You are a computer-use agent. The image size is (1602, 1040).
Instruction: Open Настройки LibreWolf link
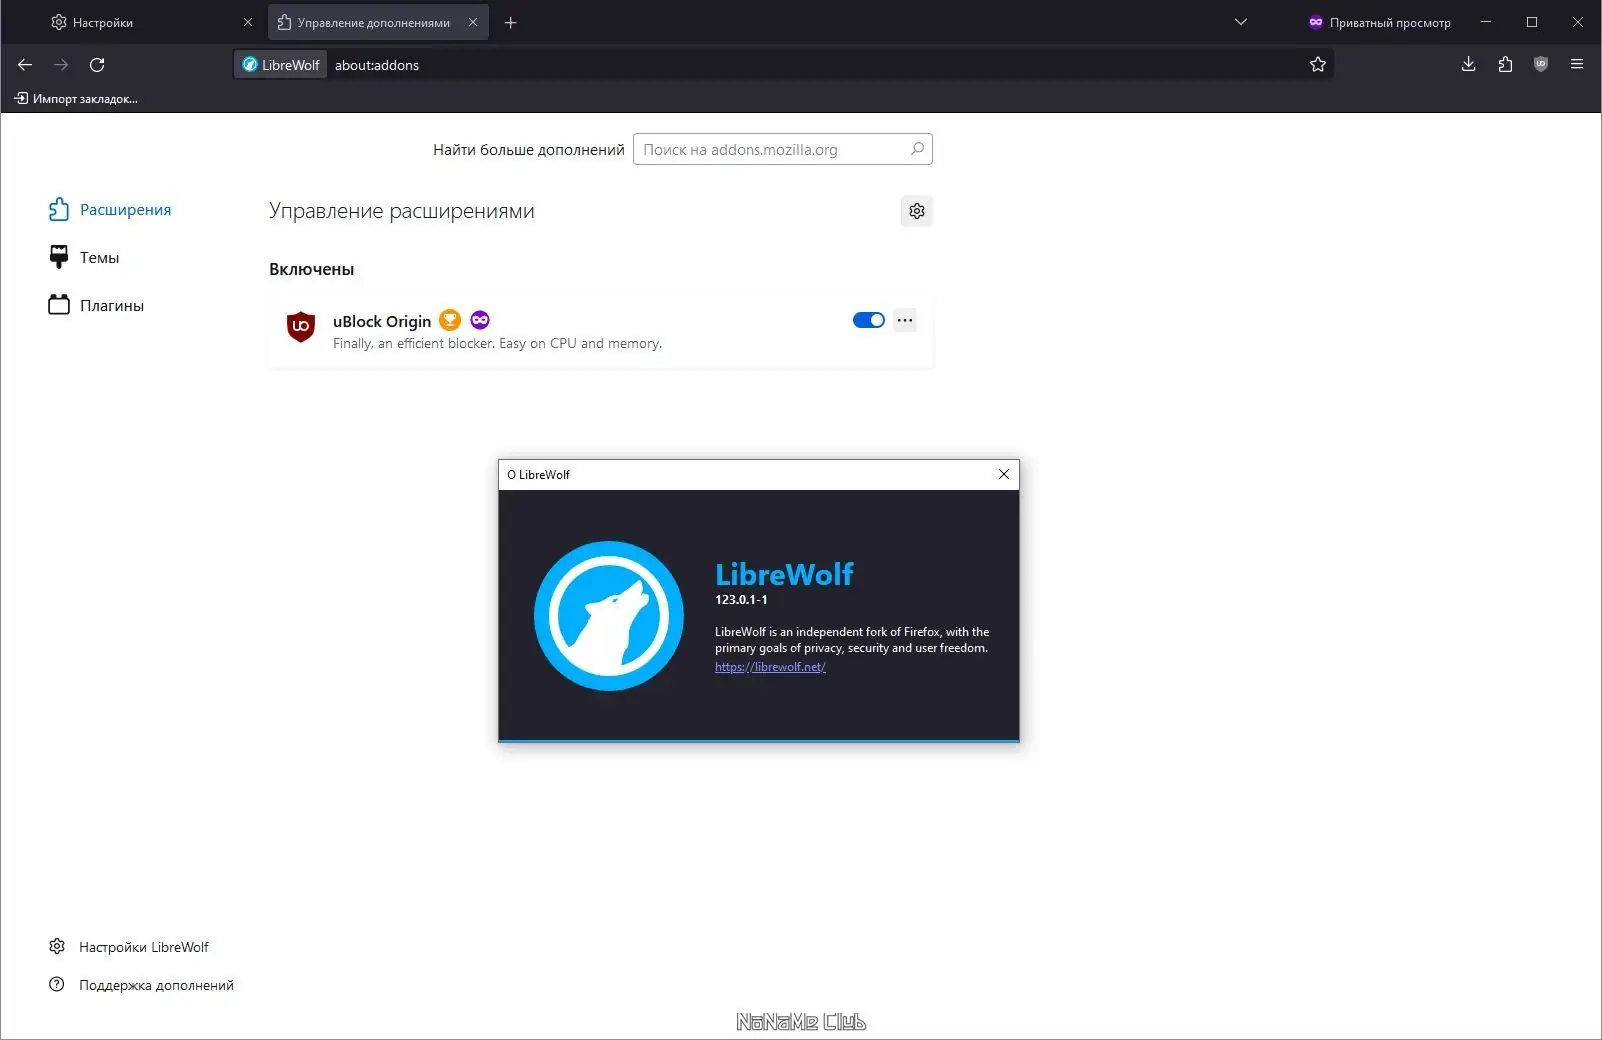click(x=129, y=947)
